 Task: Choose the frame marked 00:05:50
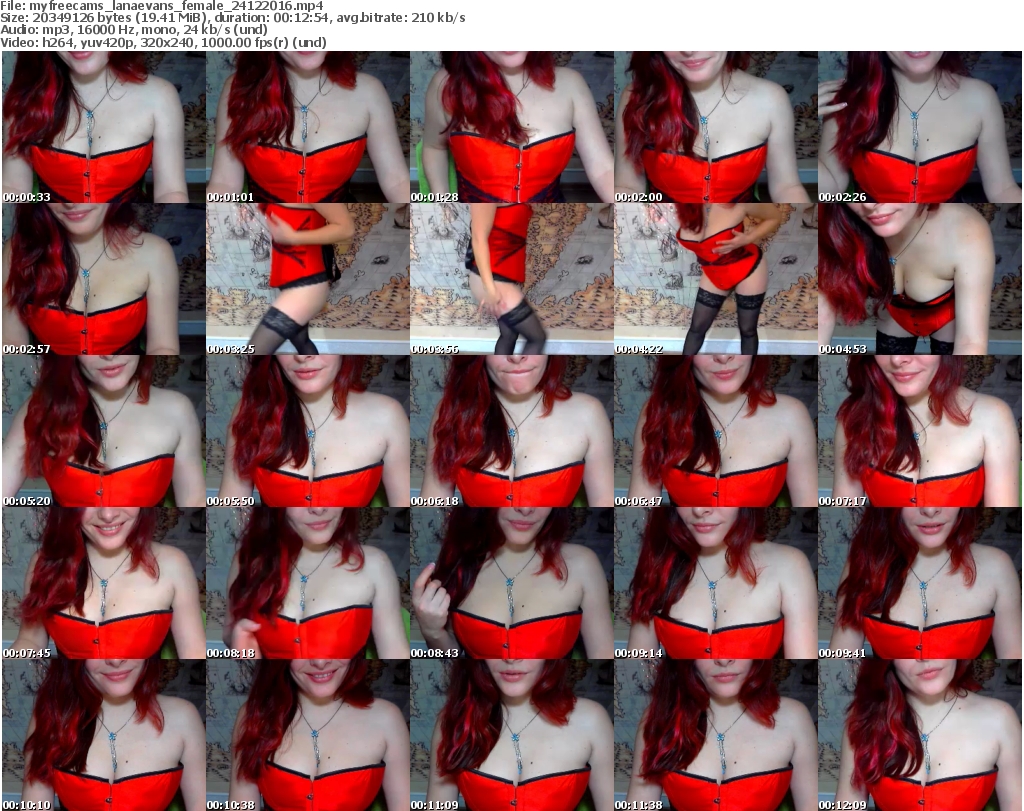[308, 431]
